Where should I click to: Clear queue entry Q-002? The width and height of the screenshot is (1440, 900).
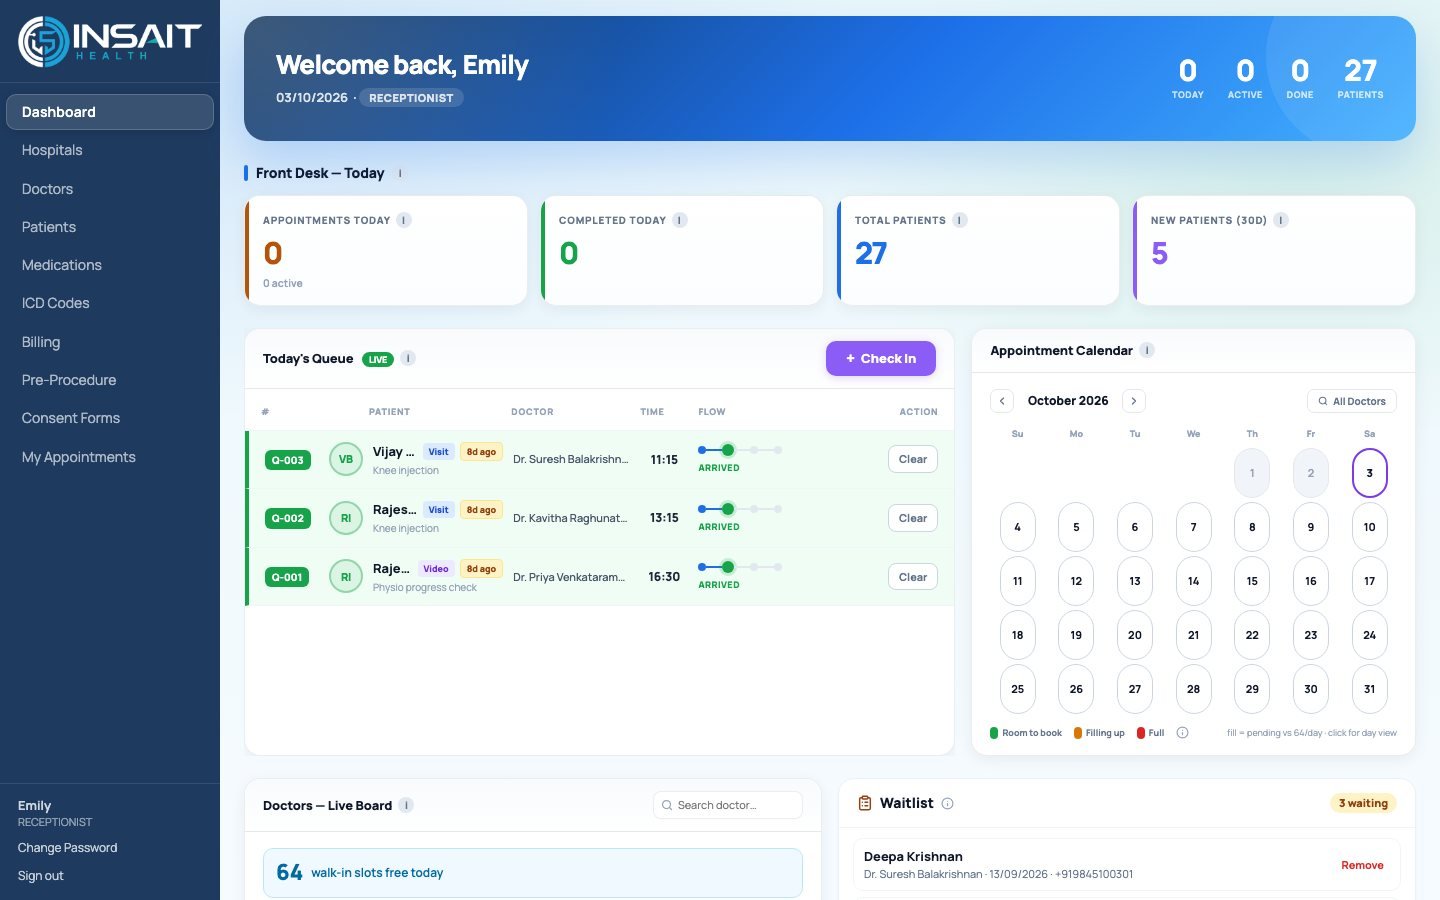tap(913, 518)
